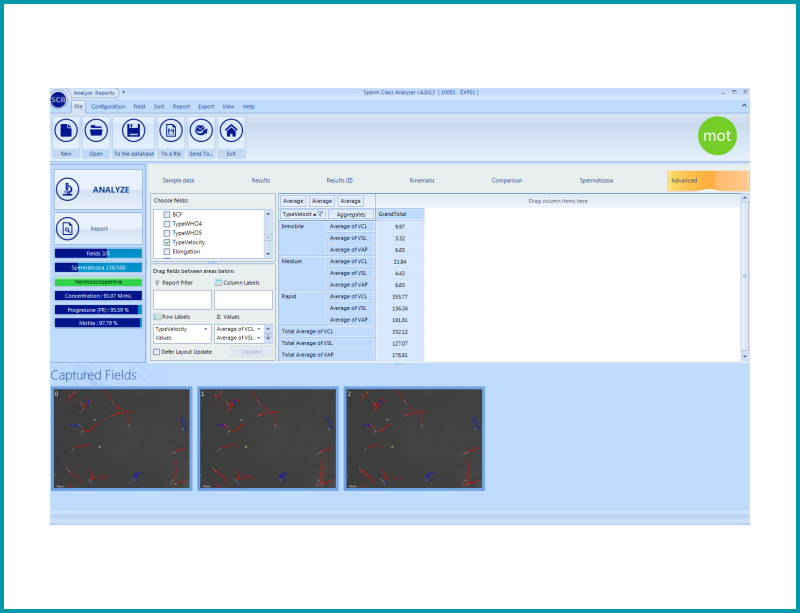Screen dimensions: 800x613
Task: Open Average of VSL value dropdown
Action: pyautogui.click(x=259, y=338)
